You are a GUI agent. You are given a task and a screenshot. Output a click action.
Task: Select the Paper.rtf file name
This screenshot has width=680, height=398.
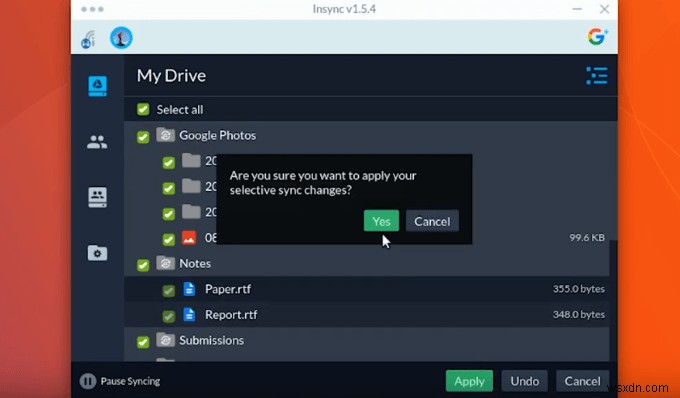(228, 289)
